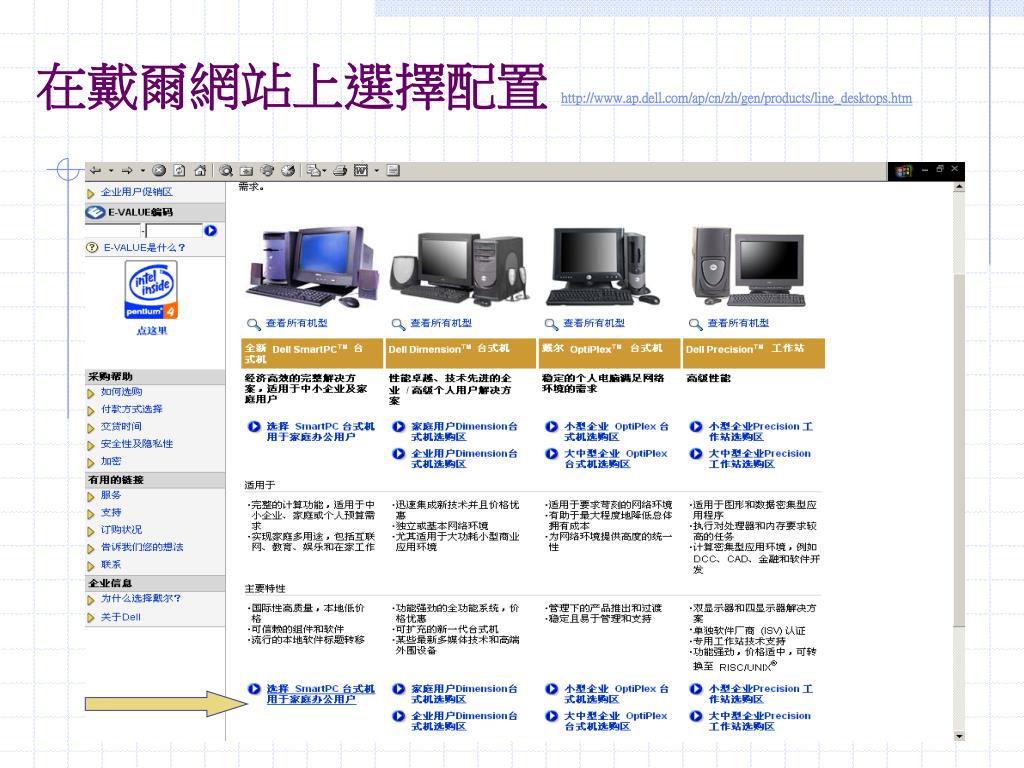1024x768 pixels.
Task: Open the Back button history dropdown
Action: [x=111, y=171]
